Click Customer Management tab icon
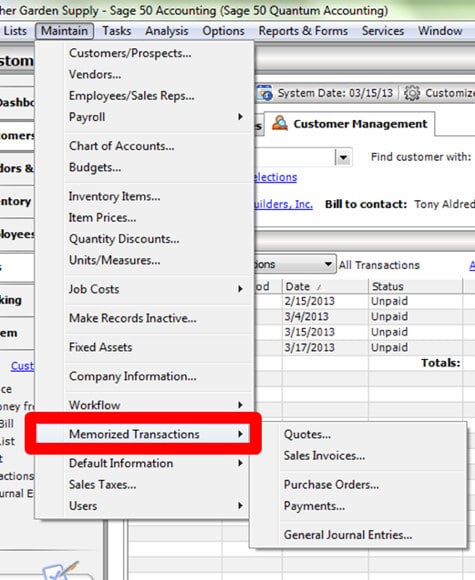 tap(280, 123)
